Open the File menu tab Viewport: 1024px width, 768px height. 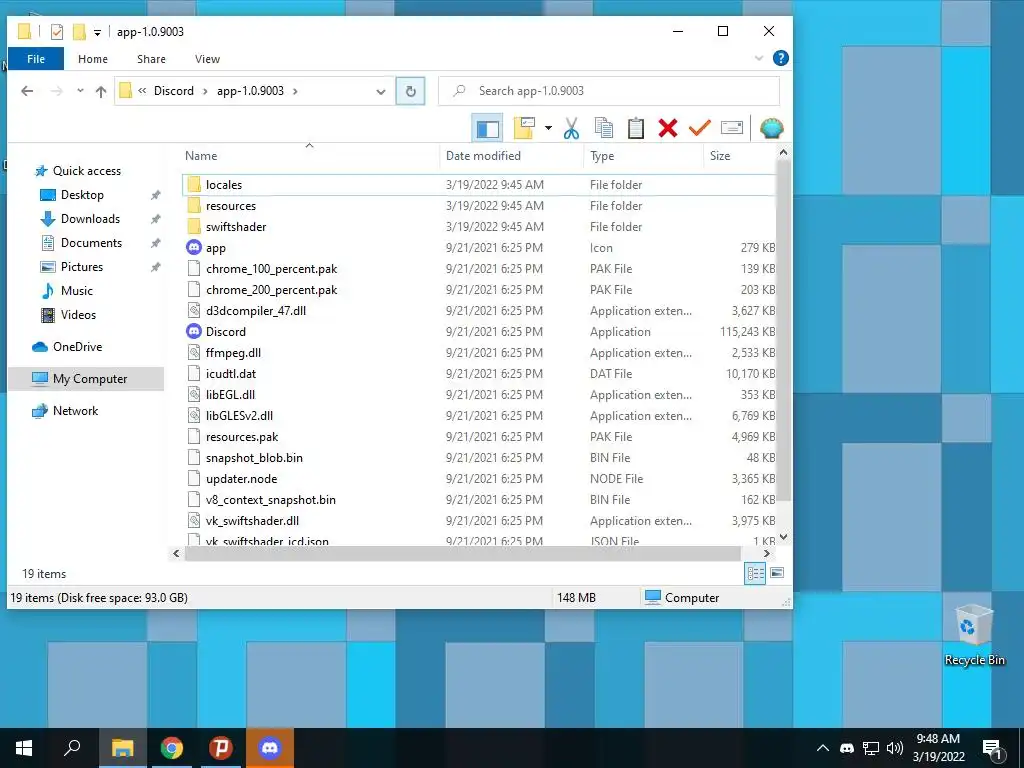36,59
